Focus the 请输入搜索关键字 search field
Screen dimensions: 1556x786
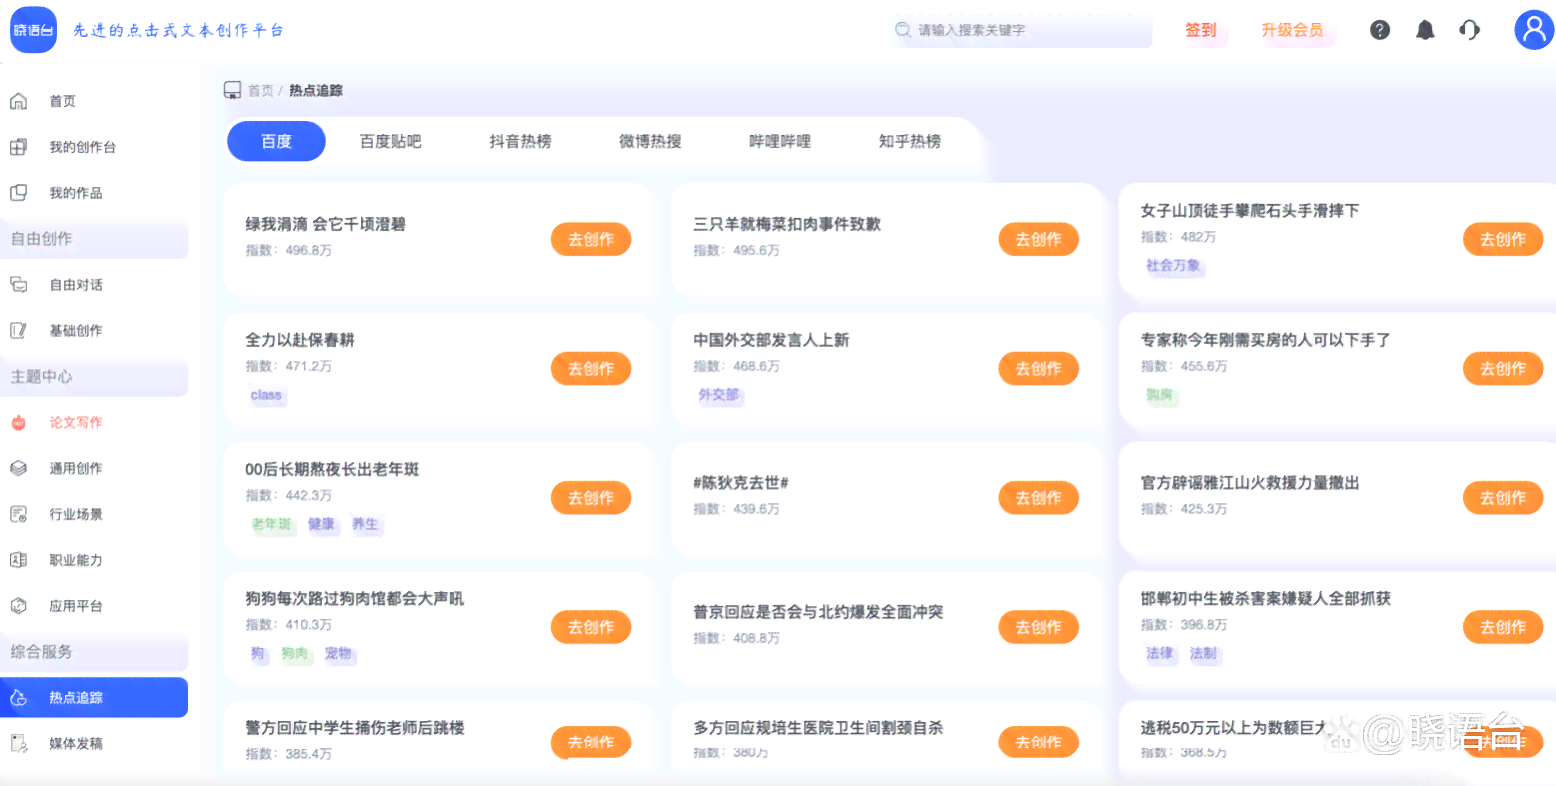[x=1020, y=30]
